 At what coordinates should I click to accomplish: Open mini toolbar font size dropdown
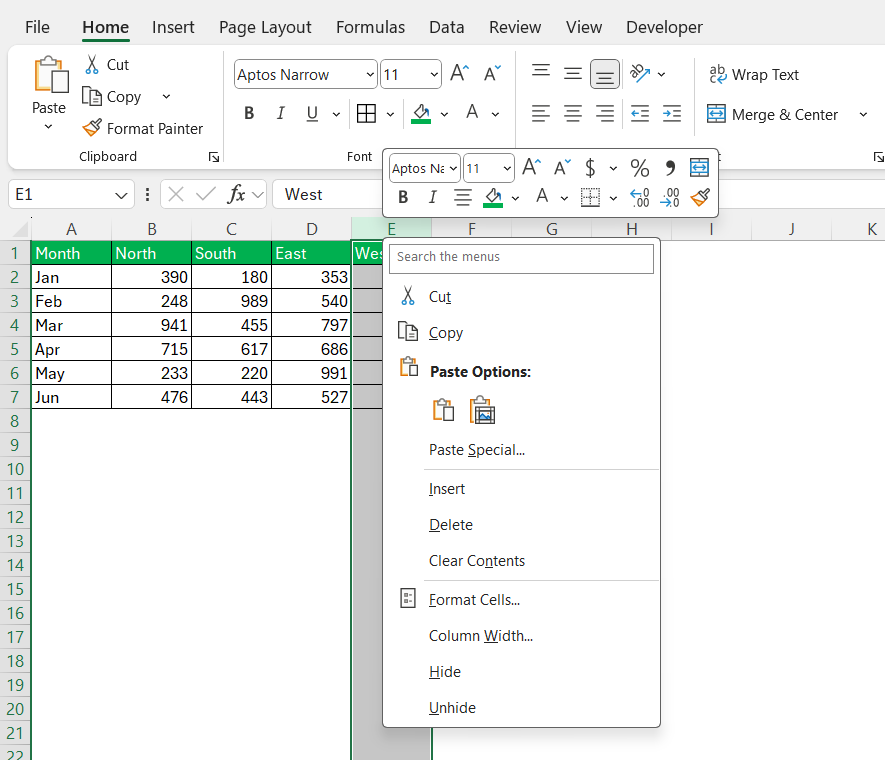[507, 168]
